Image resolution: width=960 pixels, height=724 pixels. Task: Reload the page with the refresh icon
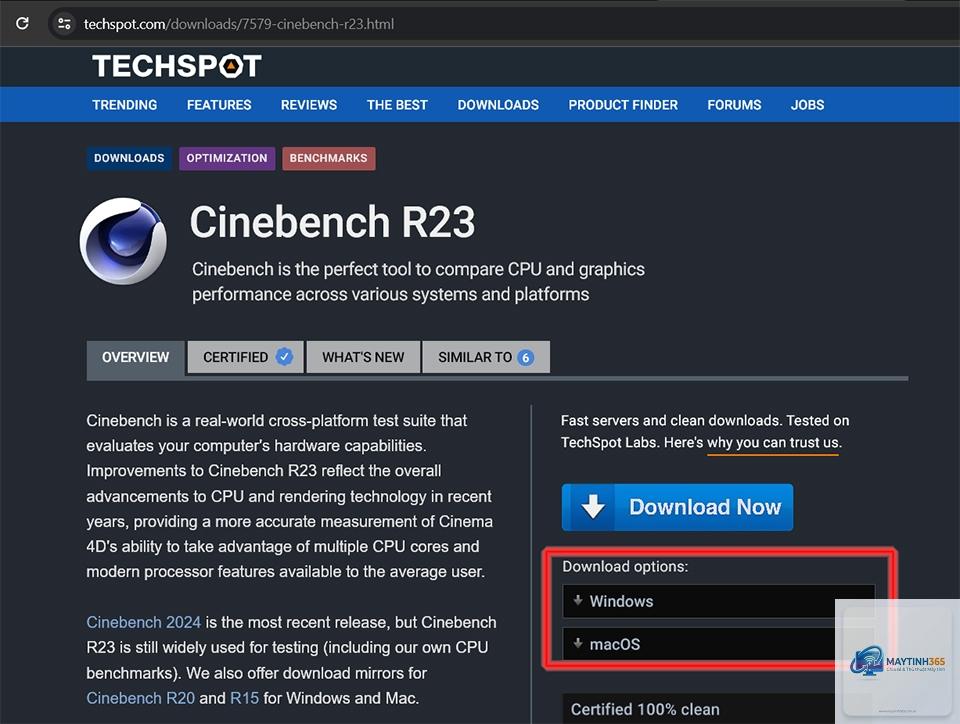22,23
